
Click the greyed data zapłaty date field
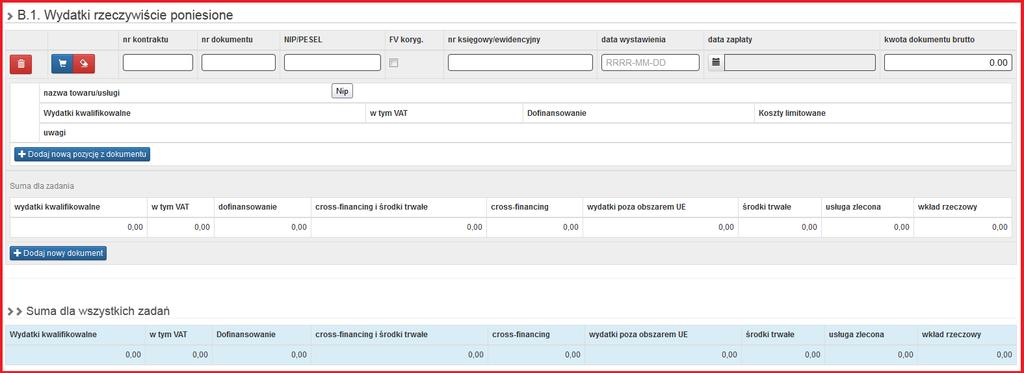click(x=799, y=63)
